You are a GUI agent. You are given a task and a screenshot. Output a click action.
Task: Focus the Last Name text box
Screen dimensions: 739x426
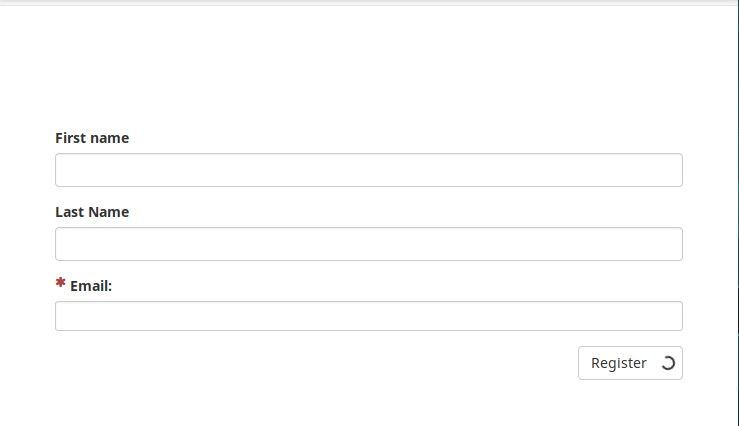[368, 244]
